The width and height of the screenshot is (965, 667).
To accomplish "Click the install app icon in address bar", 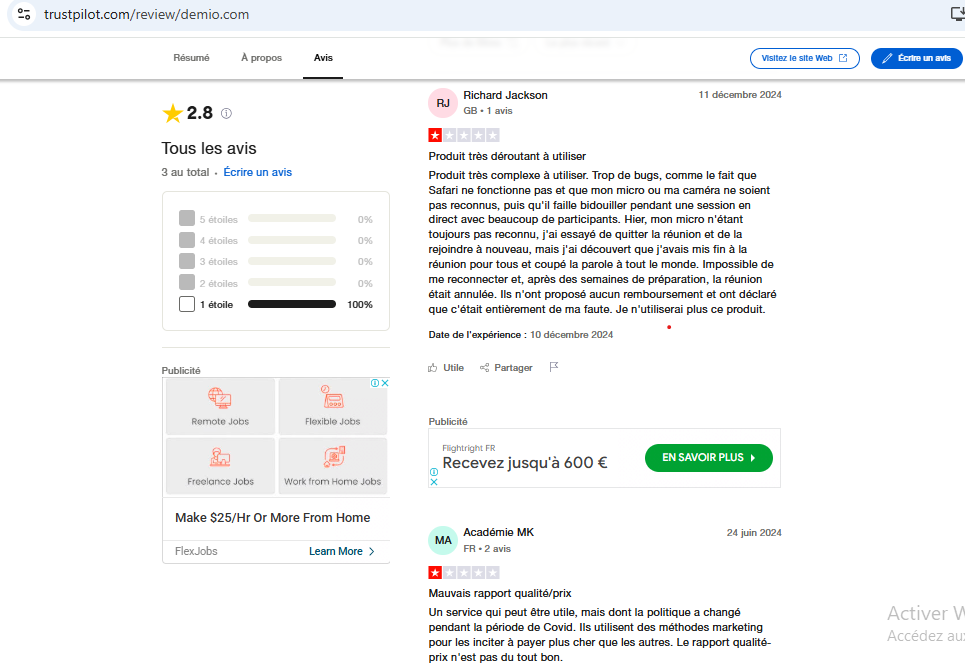I will [x=958, y=14].
